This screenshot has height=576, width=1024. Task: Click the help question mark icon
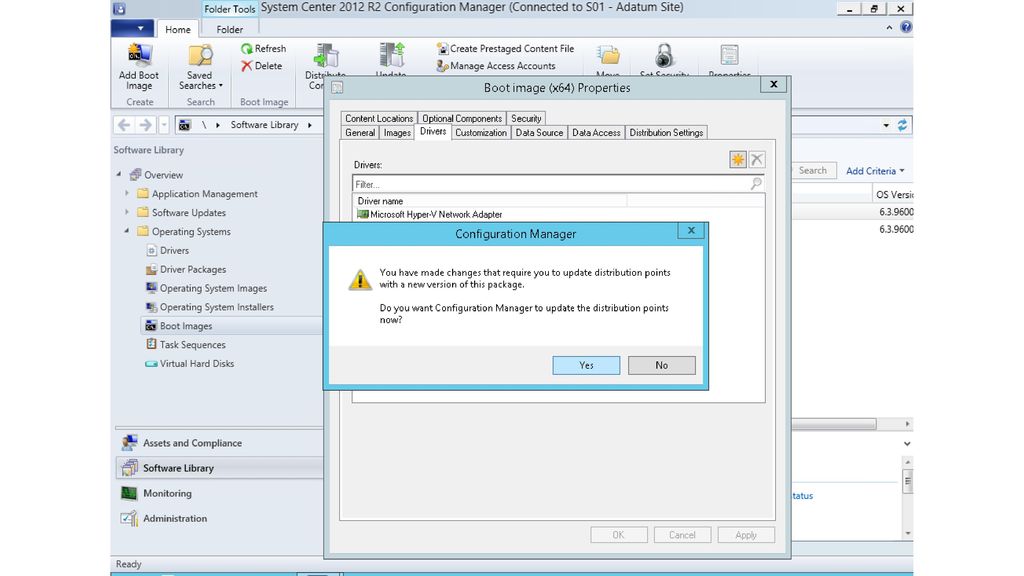coord(906,27)
